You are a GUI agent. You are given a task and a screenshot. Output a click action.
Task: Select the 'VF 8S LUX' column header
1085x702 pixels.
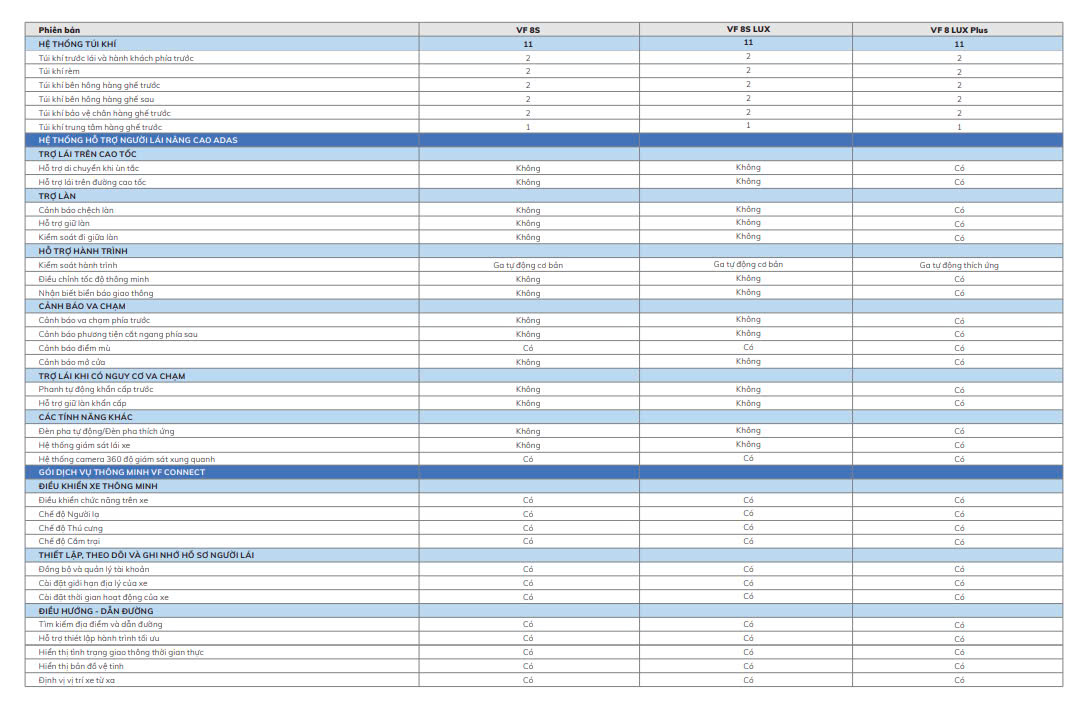(748, 29)
